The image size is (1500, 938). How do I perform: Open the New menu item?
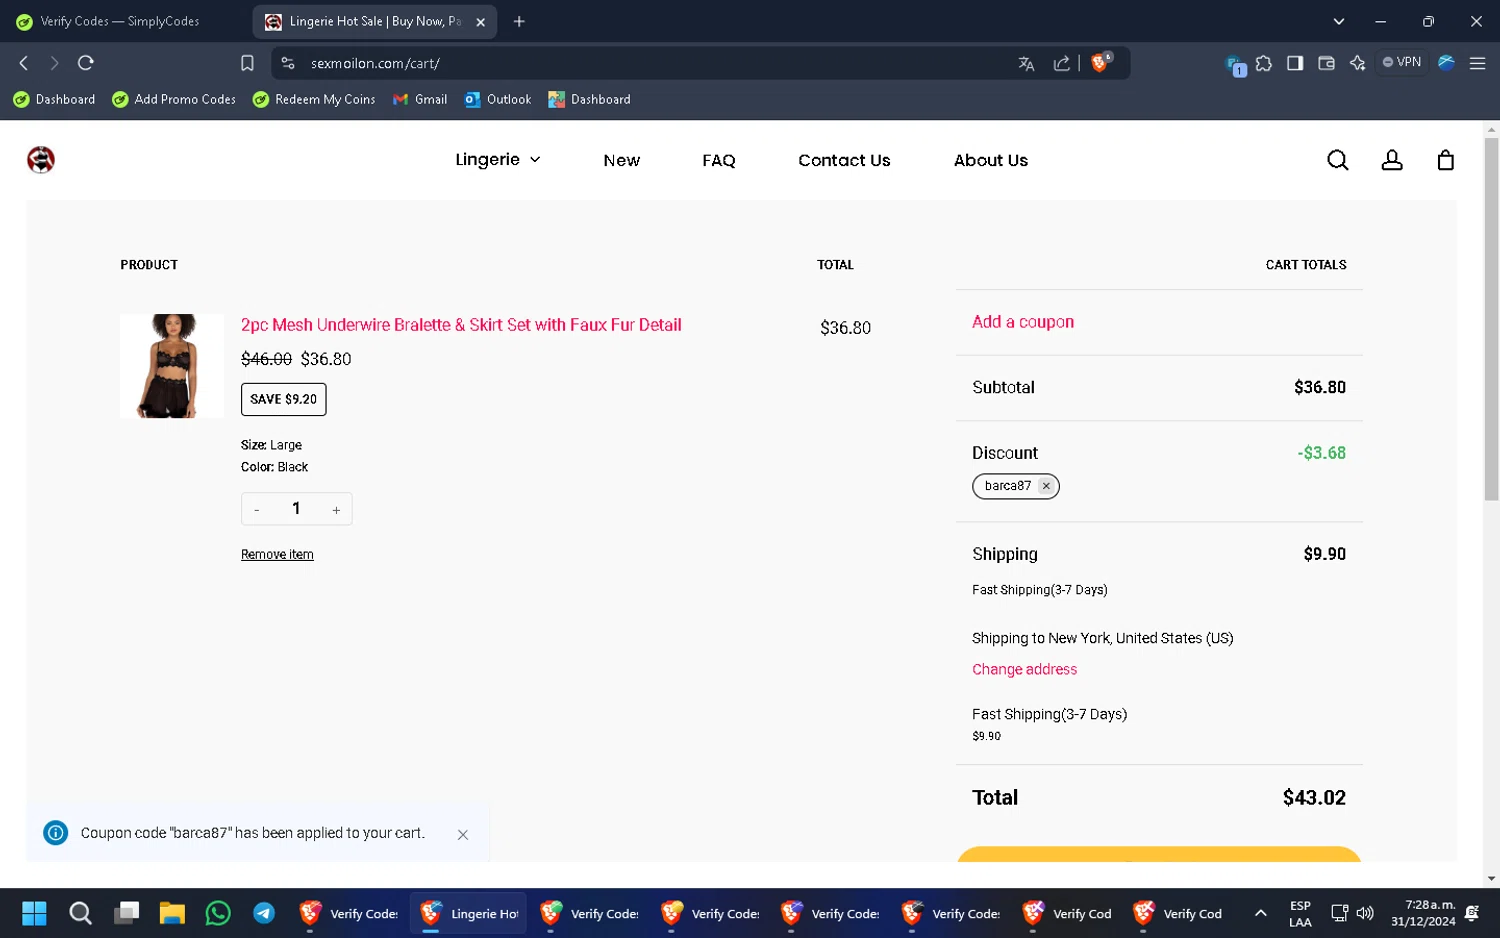click(621, 160)
